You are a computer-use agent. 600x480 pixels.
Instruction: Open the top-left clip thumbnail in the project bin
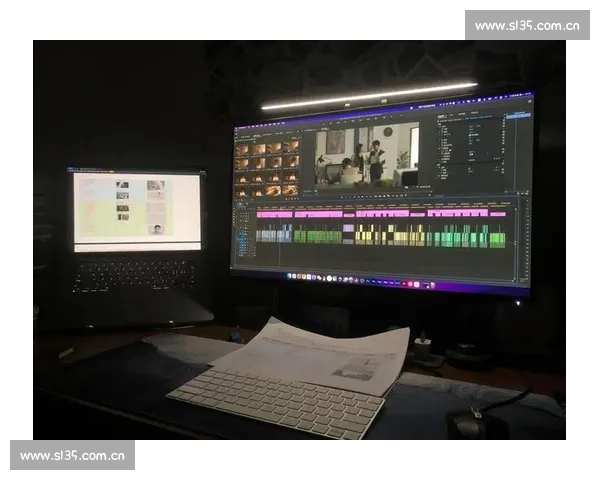coord(242,149)
